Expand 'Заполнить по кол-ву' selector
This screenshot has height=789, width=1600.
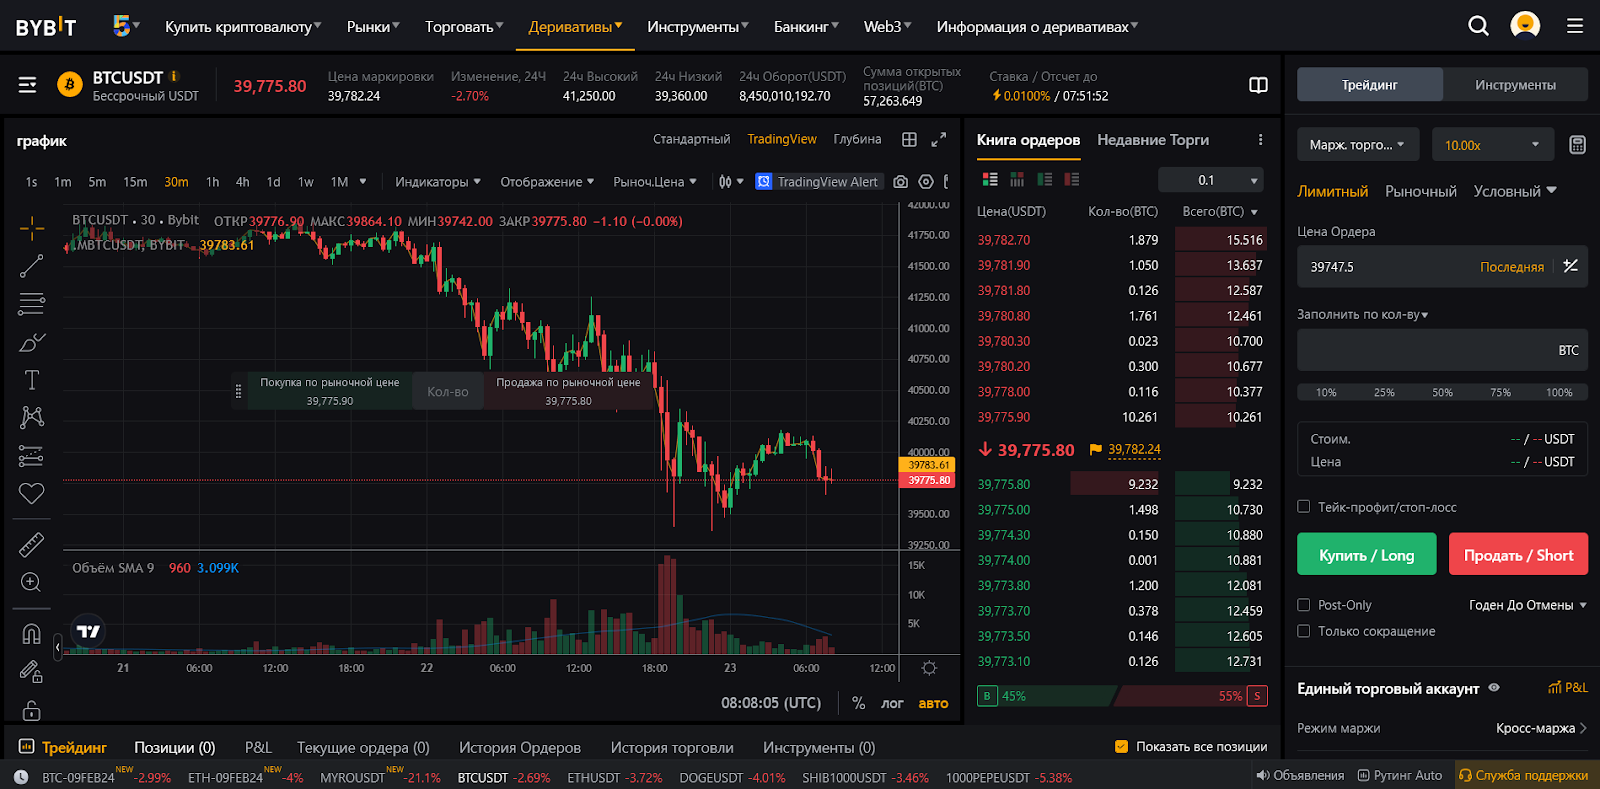click(1362, 314)
